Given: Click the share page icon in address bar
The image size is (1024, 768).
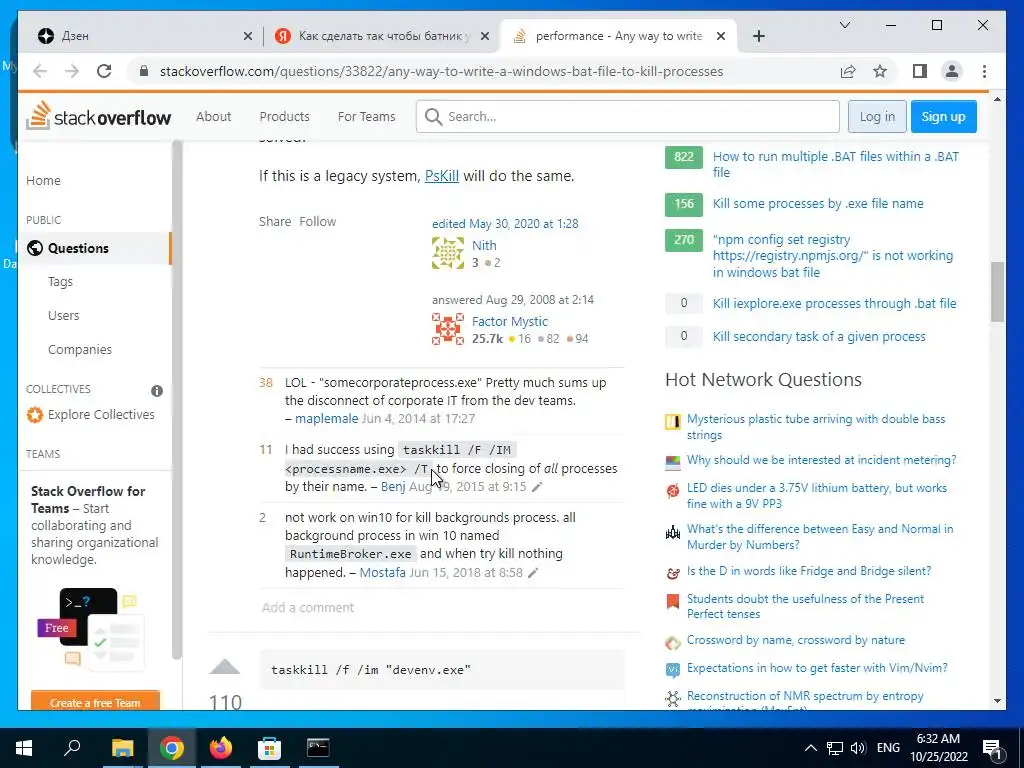Looking at the screenshot, I should point(848,71).
